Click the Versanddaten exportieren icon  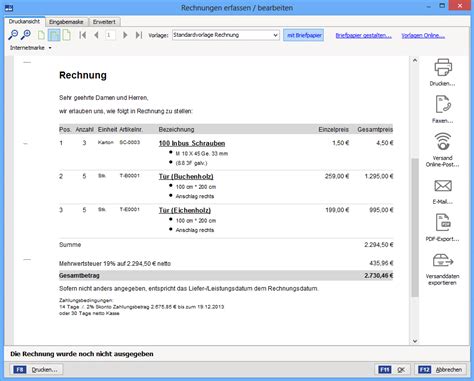tap(443, 261)
